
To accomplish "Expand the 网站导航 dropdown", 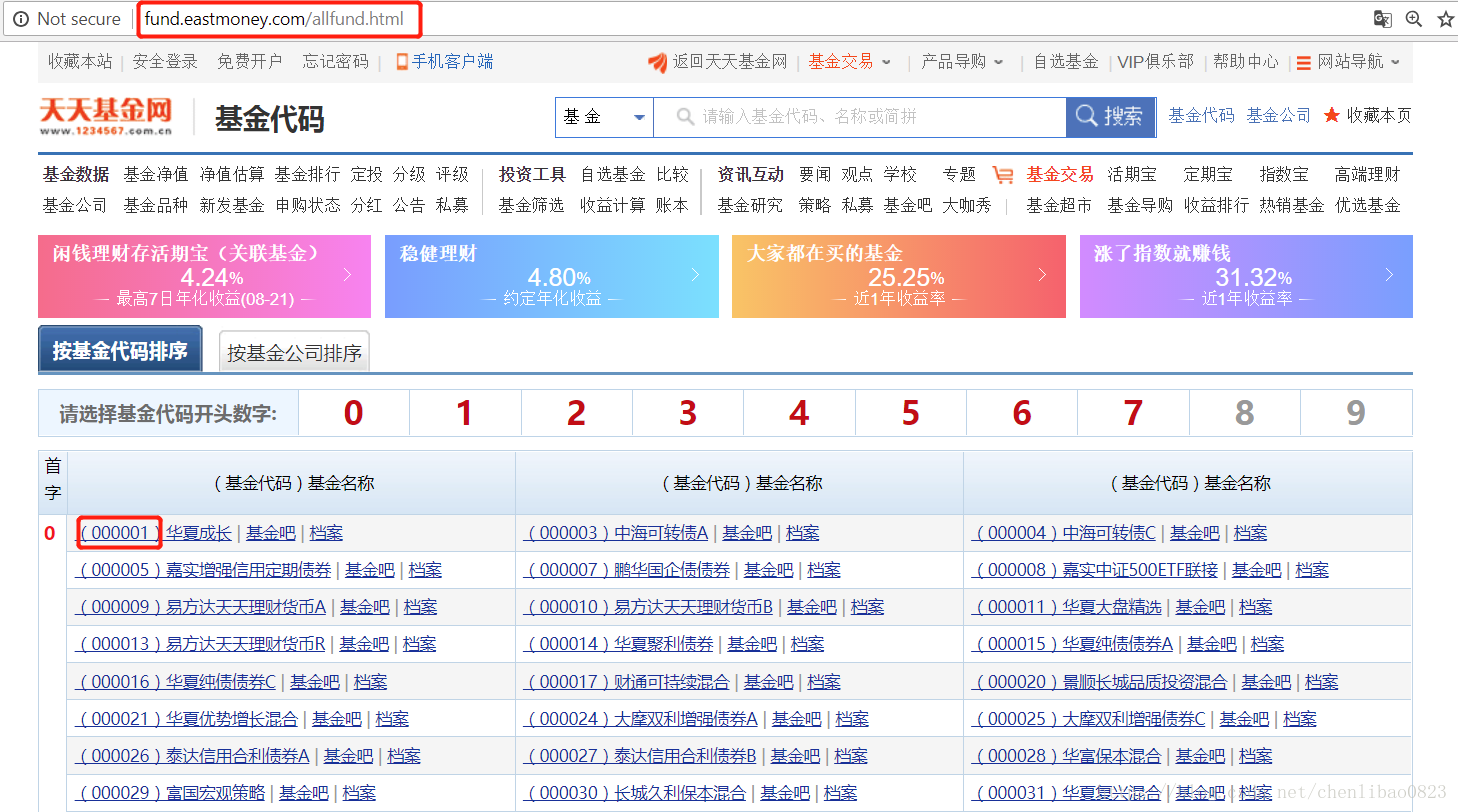I will point(1349,62).
